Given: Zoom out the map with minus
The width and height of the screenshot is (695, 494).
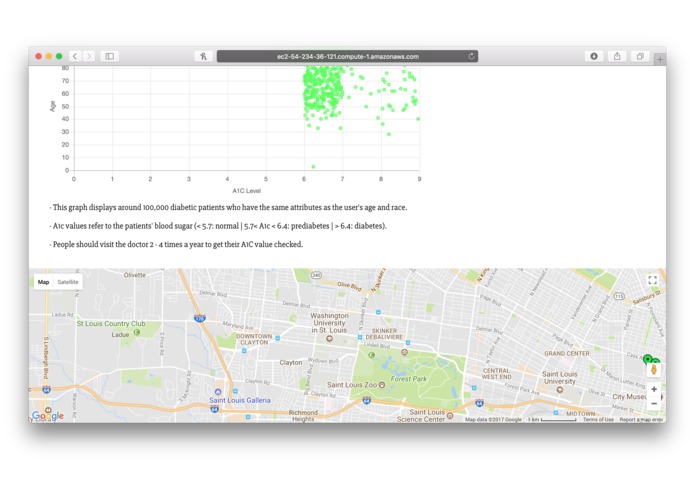Looking at the screenshot, I should coord(654,404).
